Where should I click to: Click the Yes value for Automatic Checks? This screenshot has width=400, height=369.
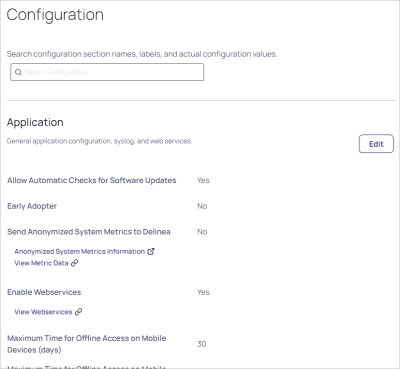203,180
